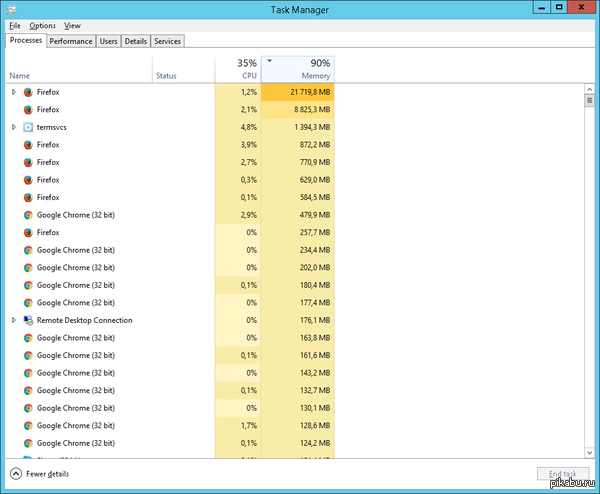The image size is (600, 494).
Task: Click Chrome icon in 161,6 MB row
Action: point(28,356)
